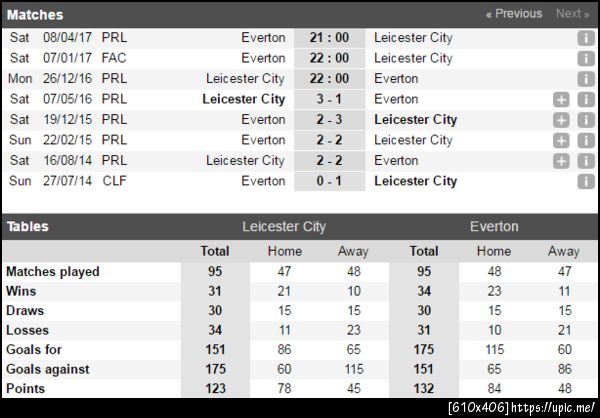The height and width of the screenshot is (418, 600).
Task: Open bold Leicester City in 27/07/14 row
Action: click(x=415, y=181)
